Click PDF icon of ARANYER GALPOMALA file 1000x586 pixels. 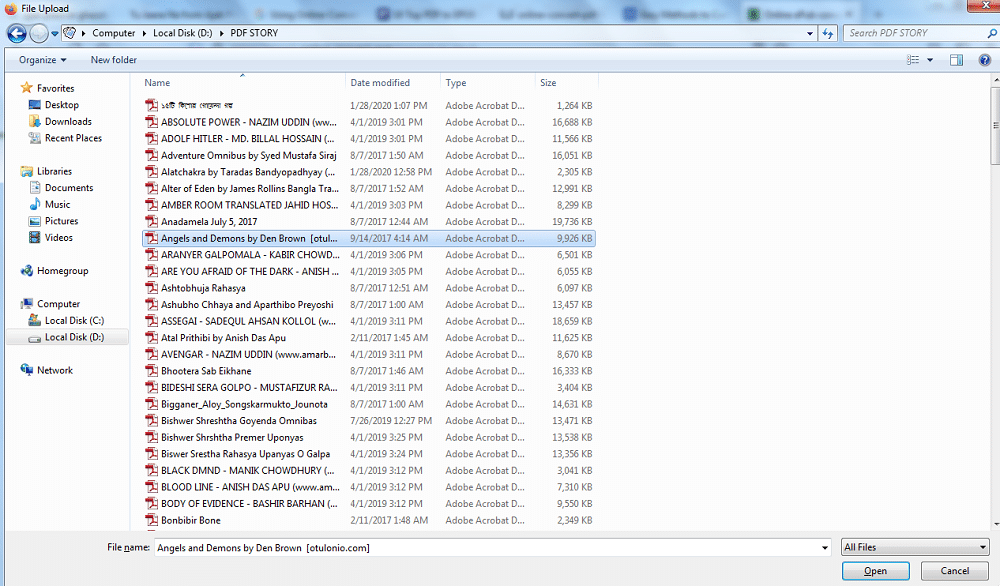click(x=151, y=254)
